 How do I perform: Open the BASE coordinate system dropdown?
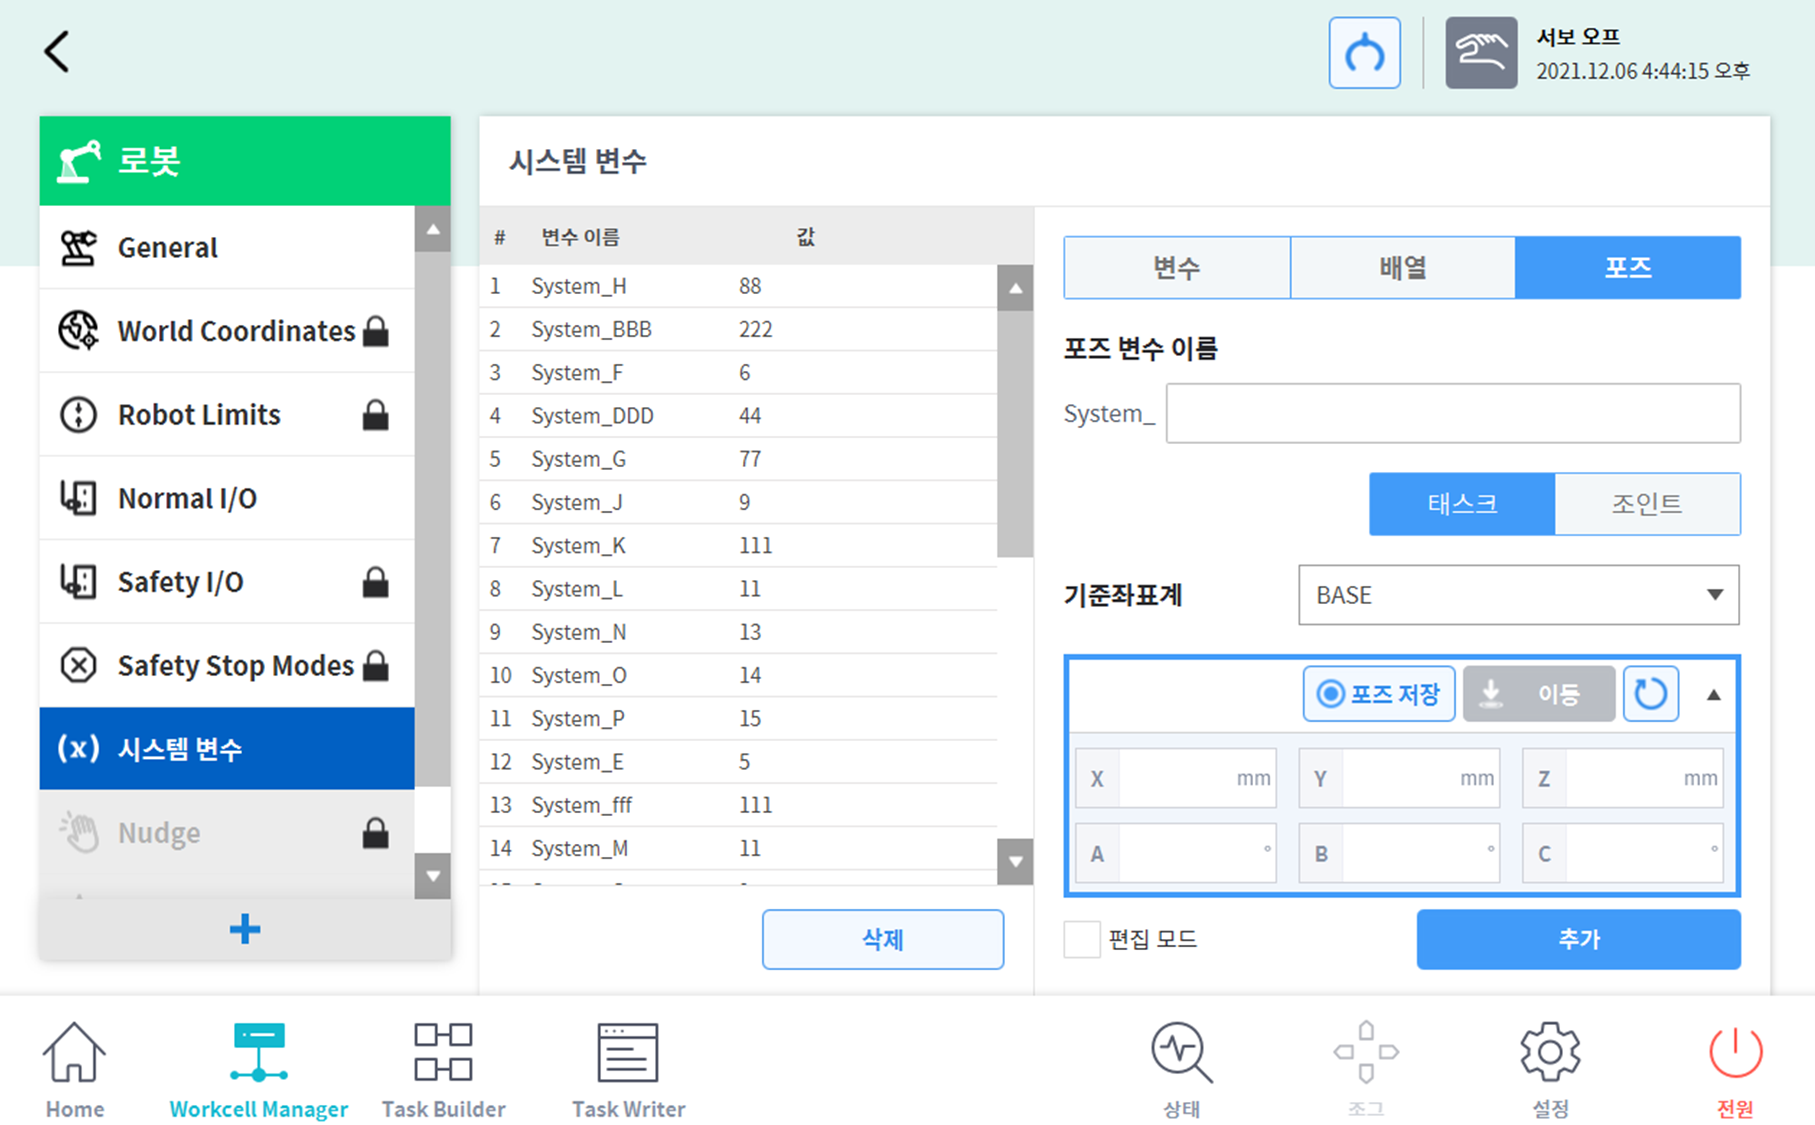(1518, 595)
